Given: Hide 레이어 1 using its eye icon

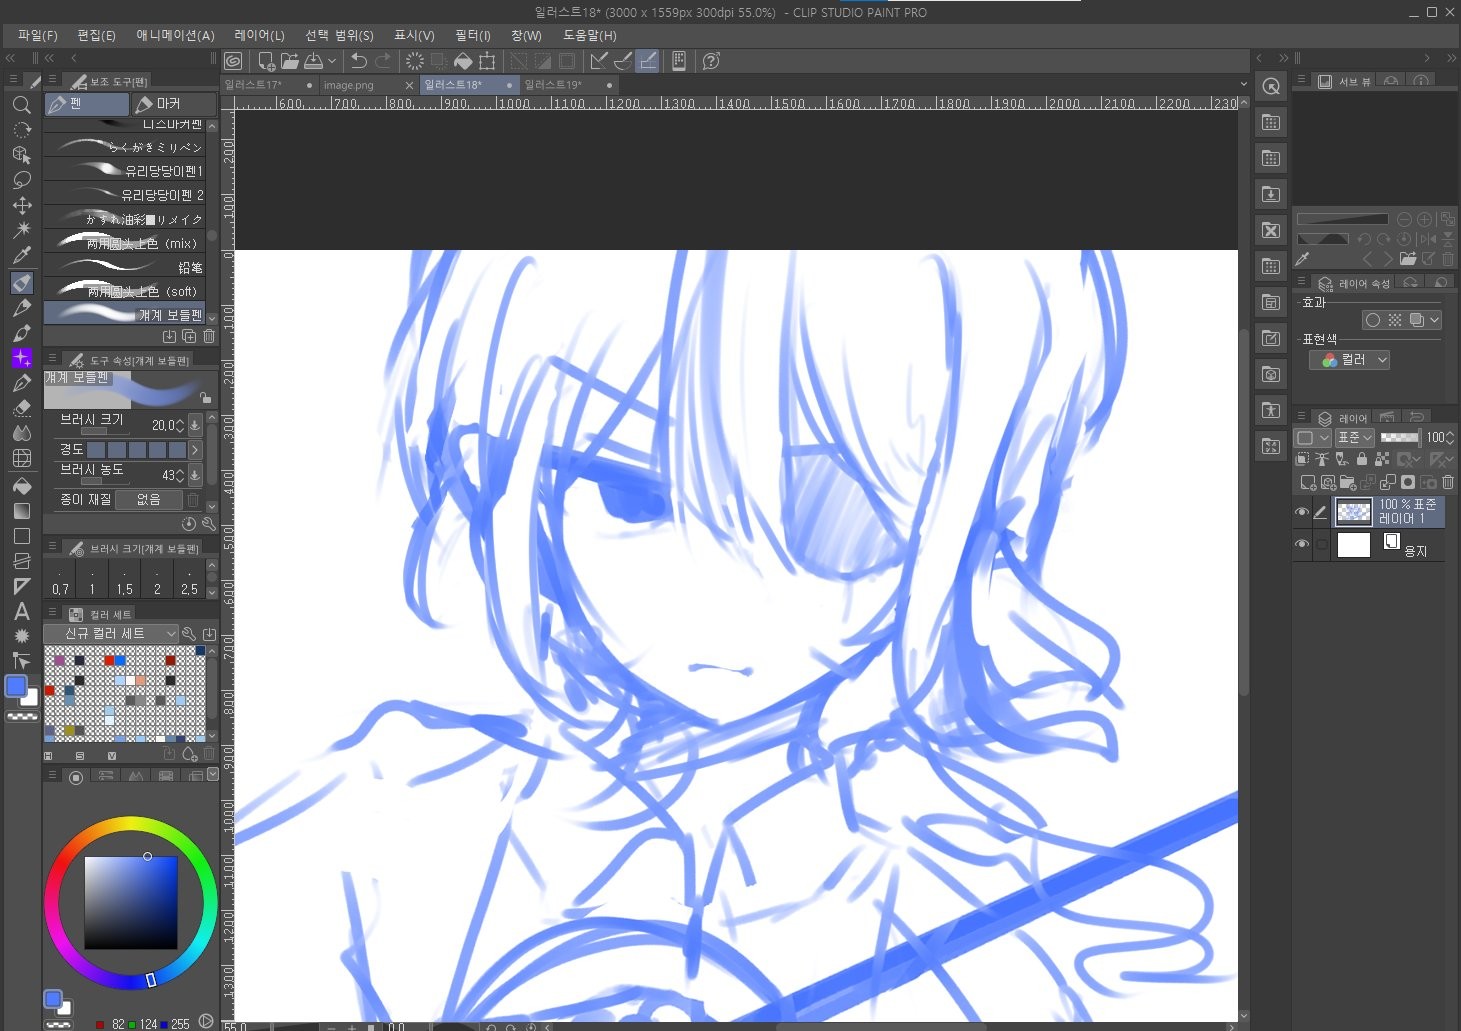Looking at the screenshot, I should point(1301,512).
